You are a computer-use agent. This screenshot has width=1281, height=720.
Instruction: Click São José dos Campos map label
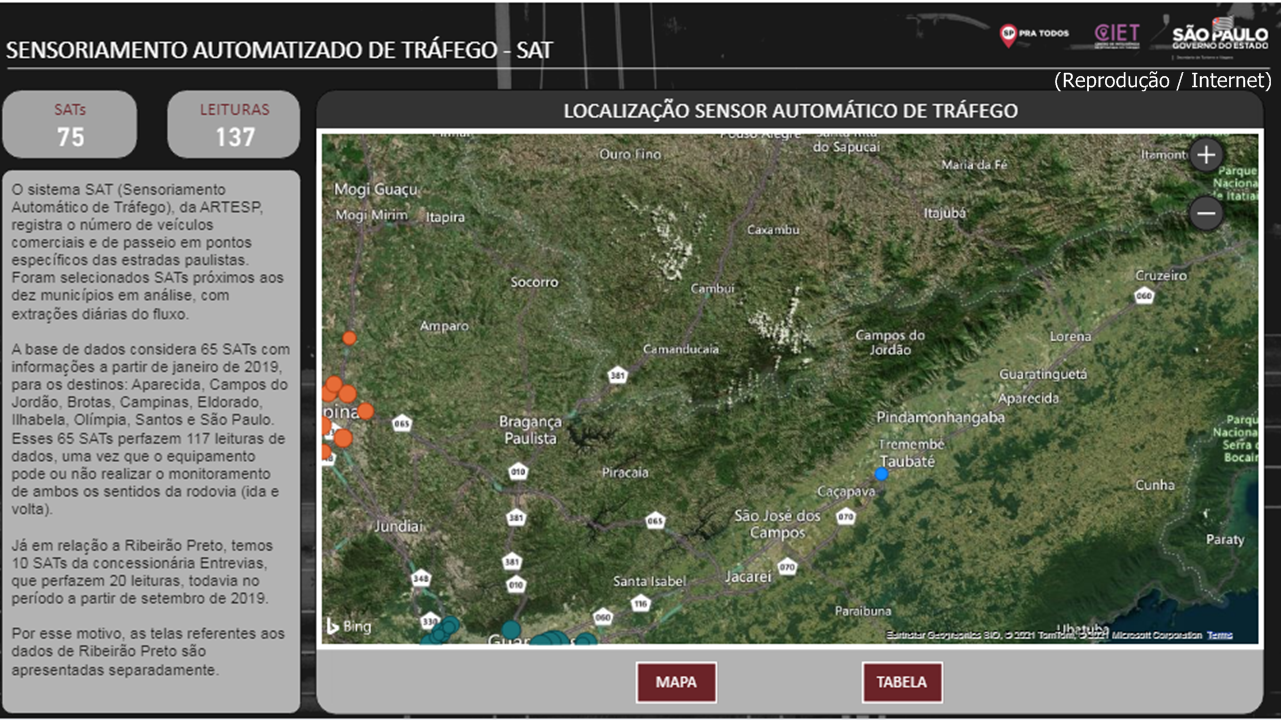(777, 524)
